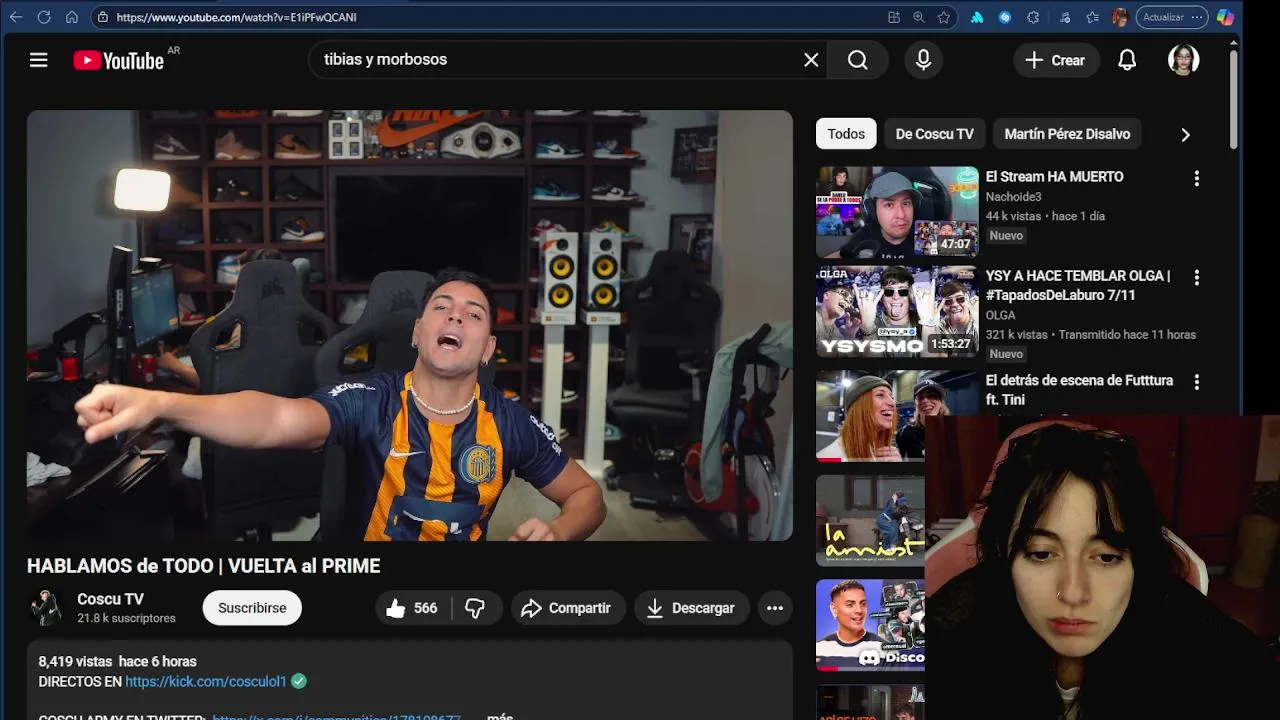Image resolution: width=1280 pixels, height=720 pixels.
Task: Open the browser extensions puzzle icon
Action: [x=1033, y=17]
